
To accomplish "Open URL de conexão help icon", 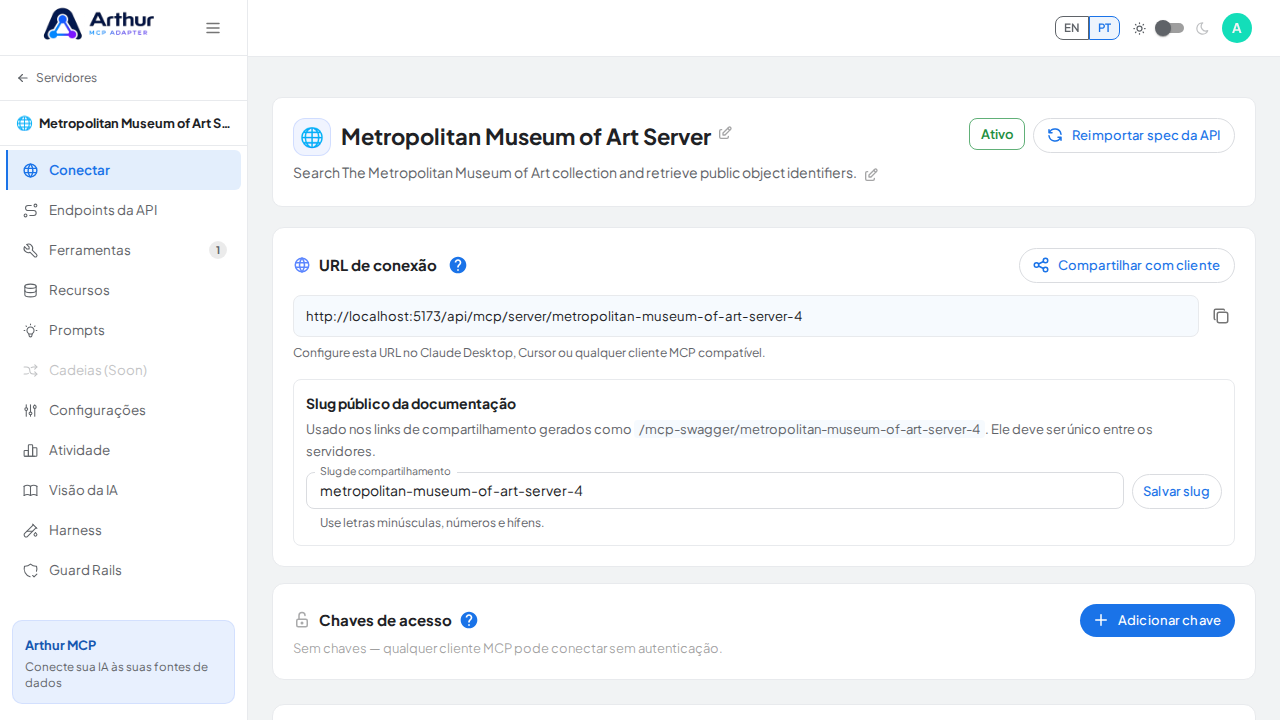I will point(458,265).
